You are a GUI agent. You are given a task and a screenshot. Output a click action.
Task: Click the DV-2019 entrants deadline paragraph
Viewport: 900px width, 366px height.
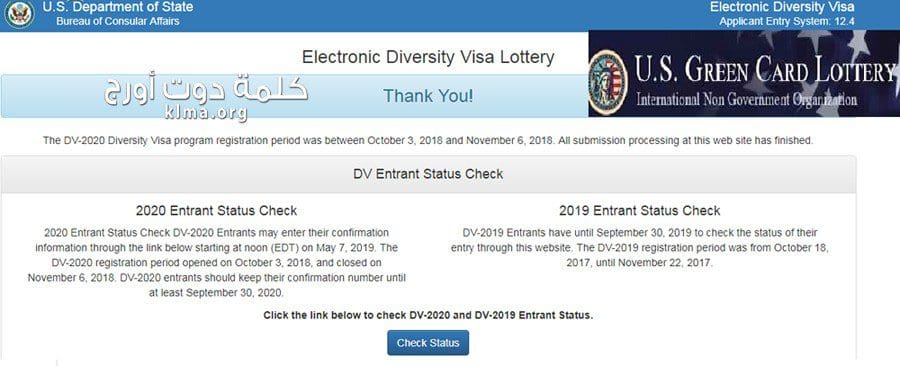click(640, 248)
